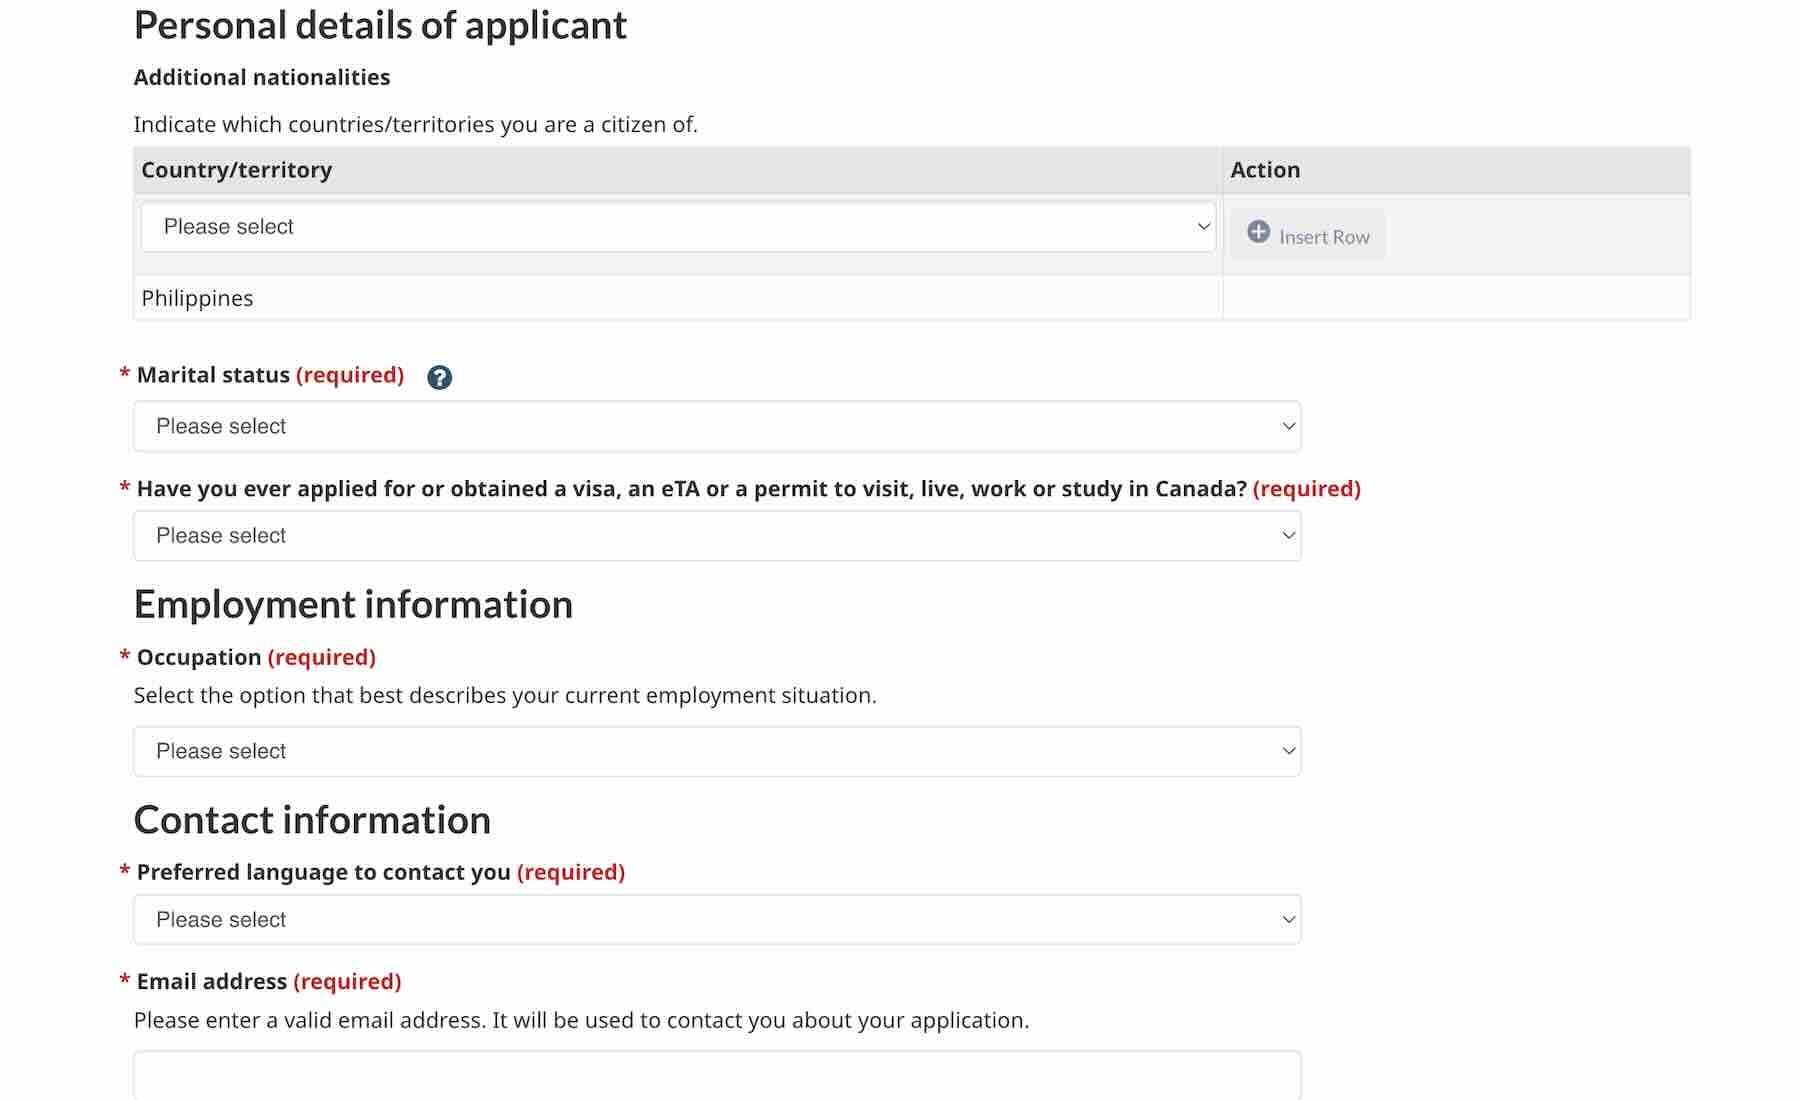The image size is (1800, 1100).
Task: Click the visa, eTA or permit question label
Action: pyautogui.click(x=691, y=489)
